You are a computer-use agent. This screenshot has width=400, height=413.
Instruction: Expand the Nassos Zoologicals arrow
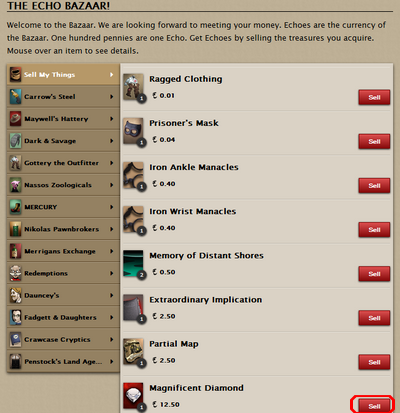pos(112,185)
